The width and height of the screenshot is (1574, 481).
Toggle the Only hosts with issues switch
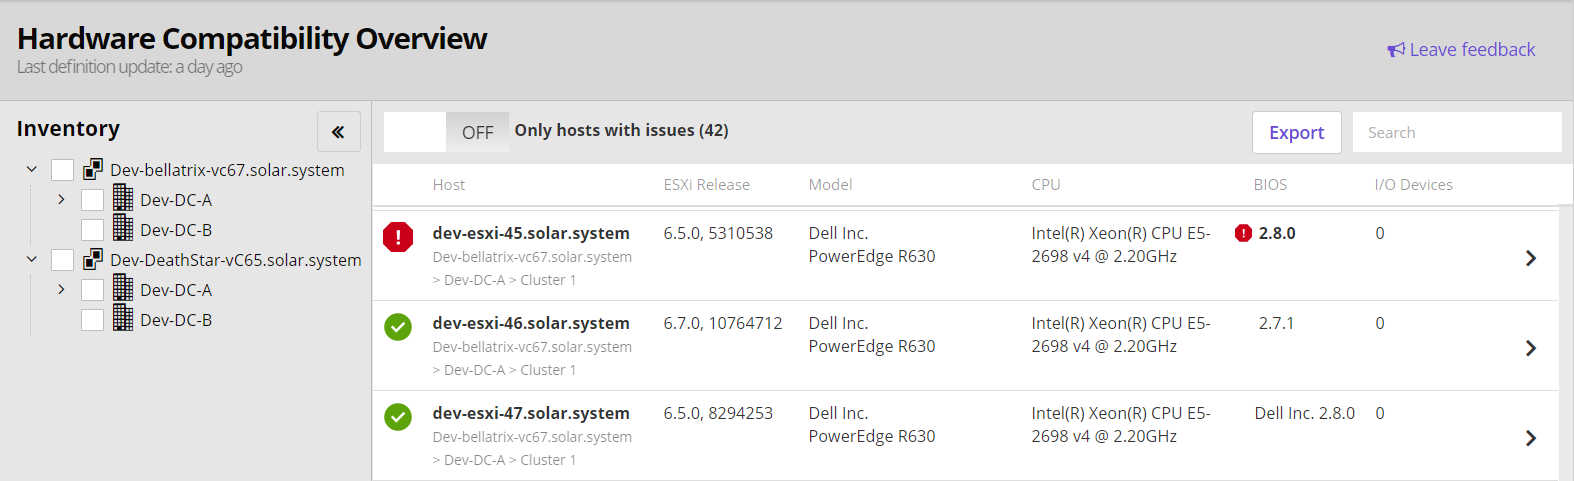(446, 132)
